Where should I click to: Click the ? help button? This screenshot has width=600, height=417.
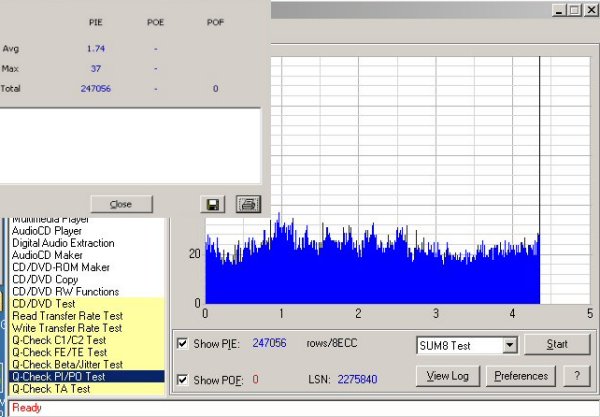tap(577, 376)
